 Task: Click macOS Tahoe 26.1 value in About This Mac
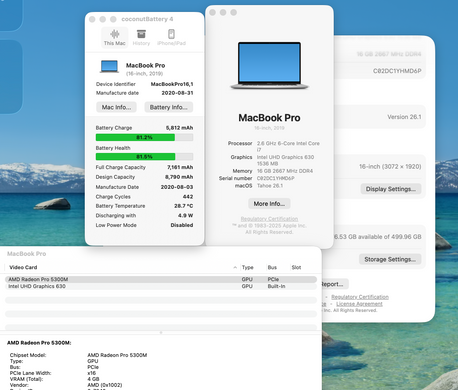270,186
